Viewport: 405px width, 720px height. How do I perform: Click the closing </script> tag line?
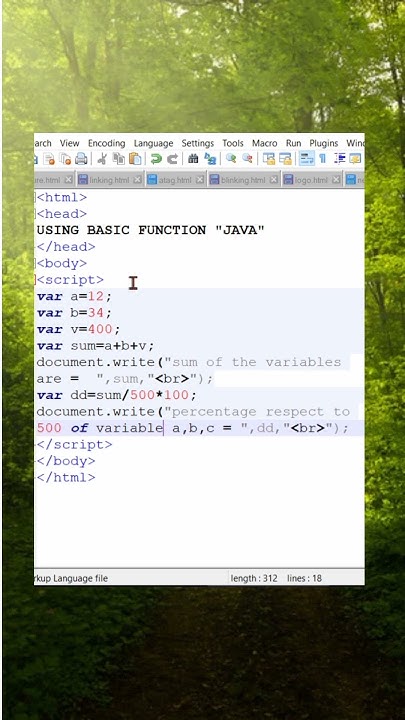[74, 445]
